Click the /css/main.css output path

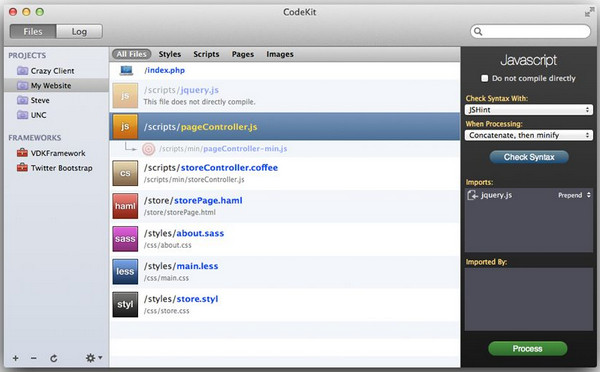[x=166, y=278]
